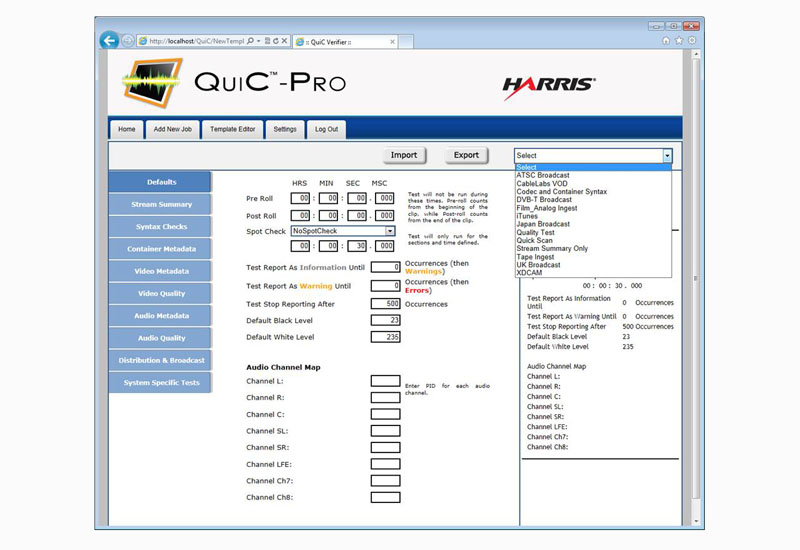The height and width of the screenshot is (550, 800).
Task: Choose Film_Analog Ingest template option
Action: (x=593, y=208)
